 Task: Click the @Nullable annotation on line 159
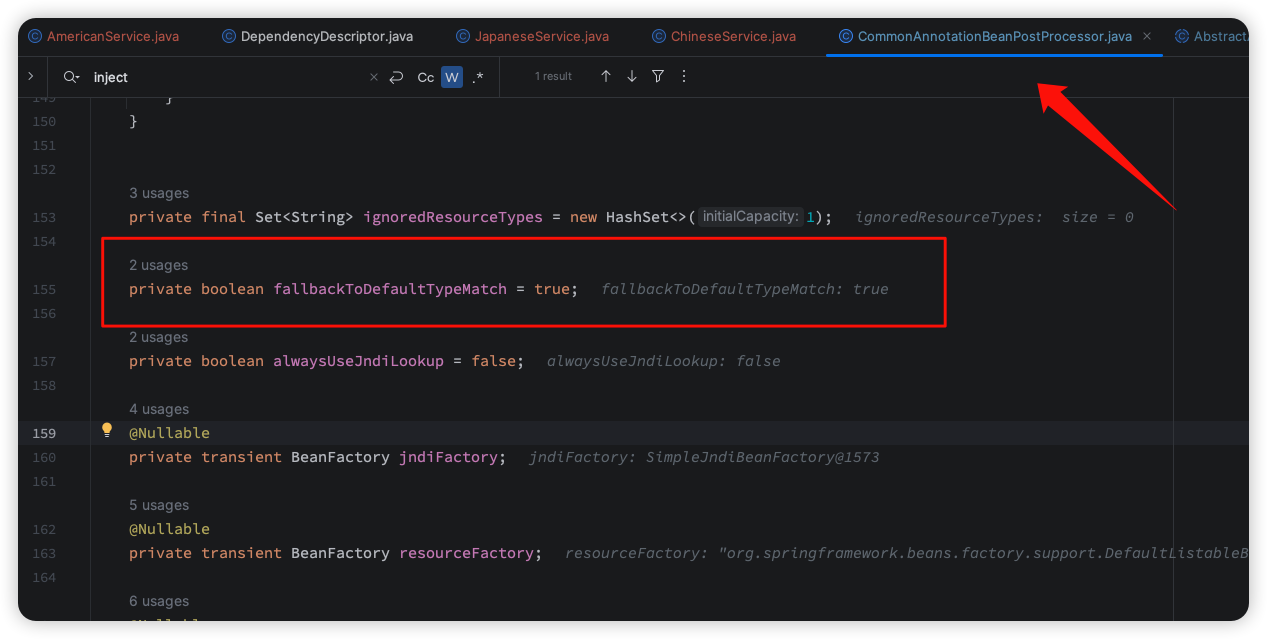coord(169,433)
